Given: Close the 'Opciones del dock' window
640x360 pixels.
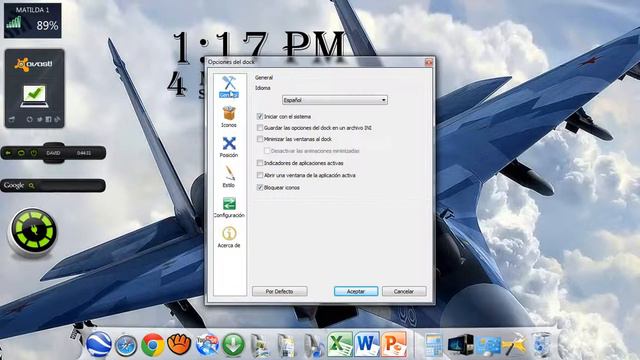Looking at the screenshot, I should click(x=429, y=62).
